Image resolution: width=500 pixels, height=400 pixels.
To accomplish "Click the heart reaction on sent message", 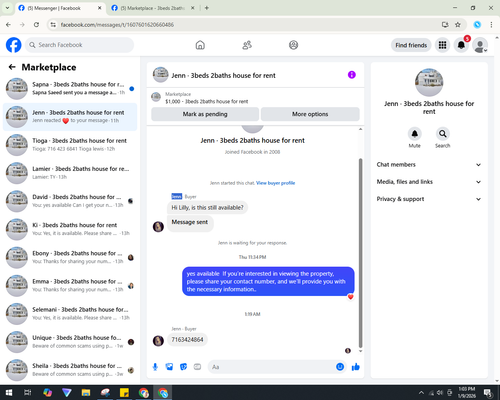I will [x=350, y=297].
